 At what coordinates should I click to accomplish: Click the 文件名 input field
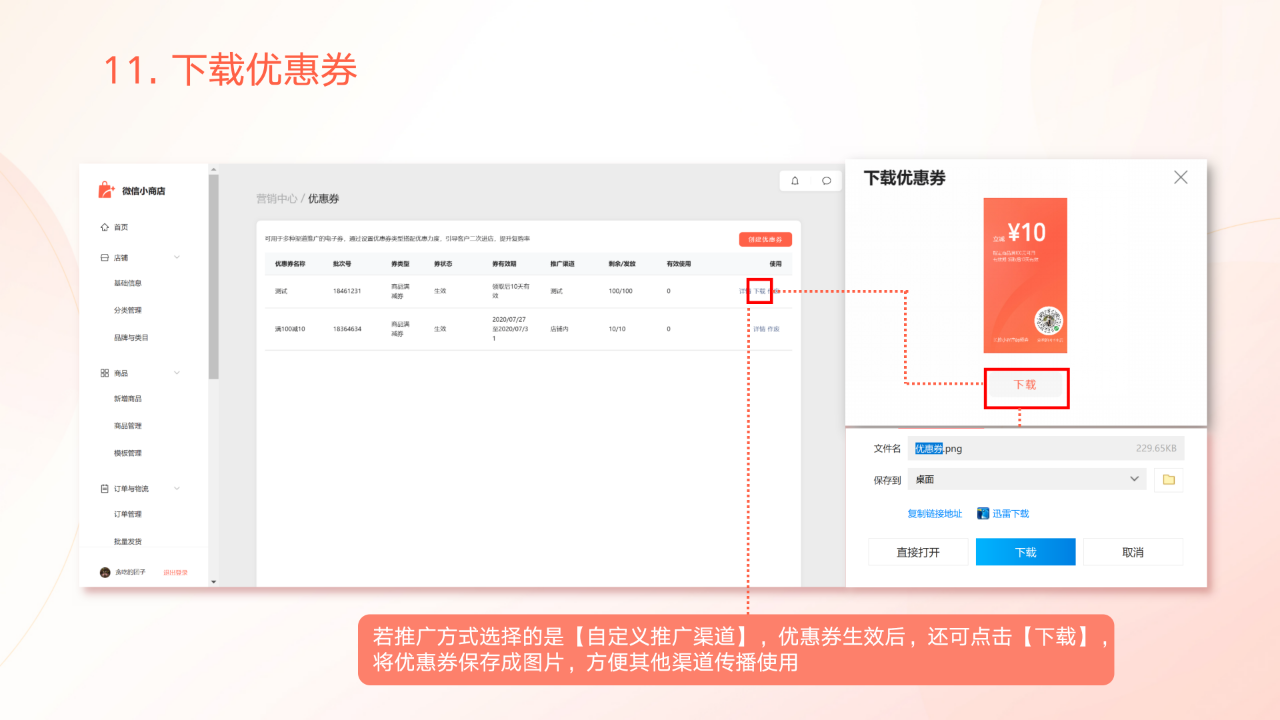(1046, 448)
